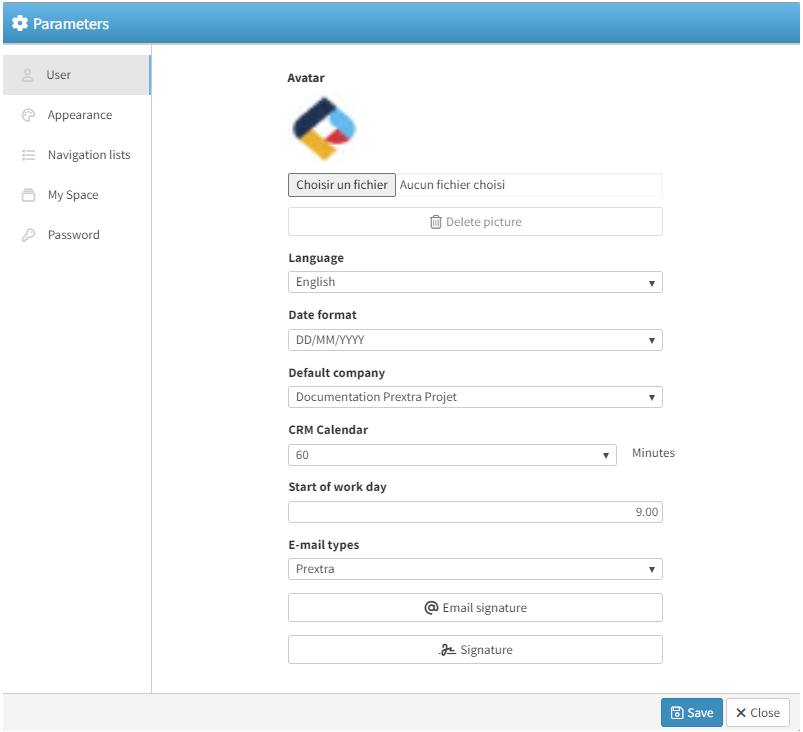Open the Password settings tab
Screen dimensions: 803x732
pyautogui.click(x=73, y=235)
